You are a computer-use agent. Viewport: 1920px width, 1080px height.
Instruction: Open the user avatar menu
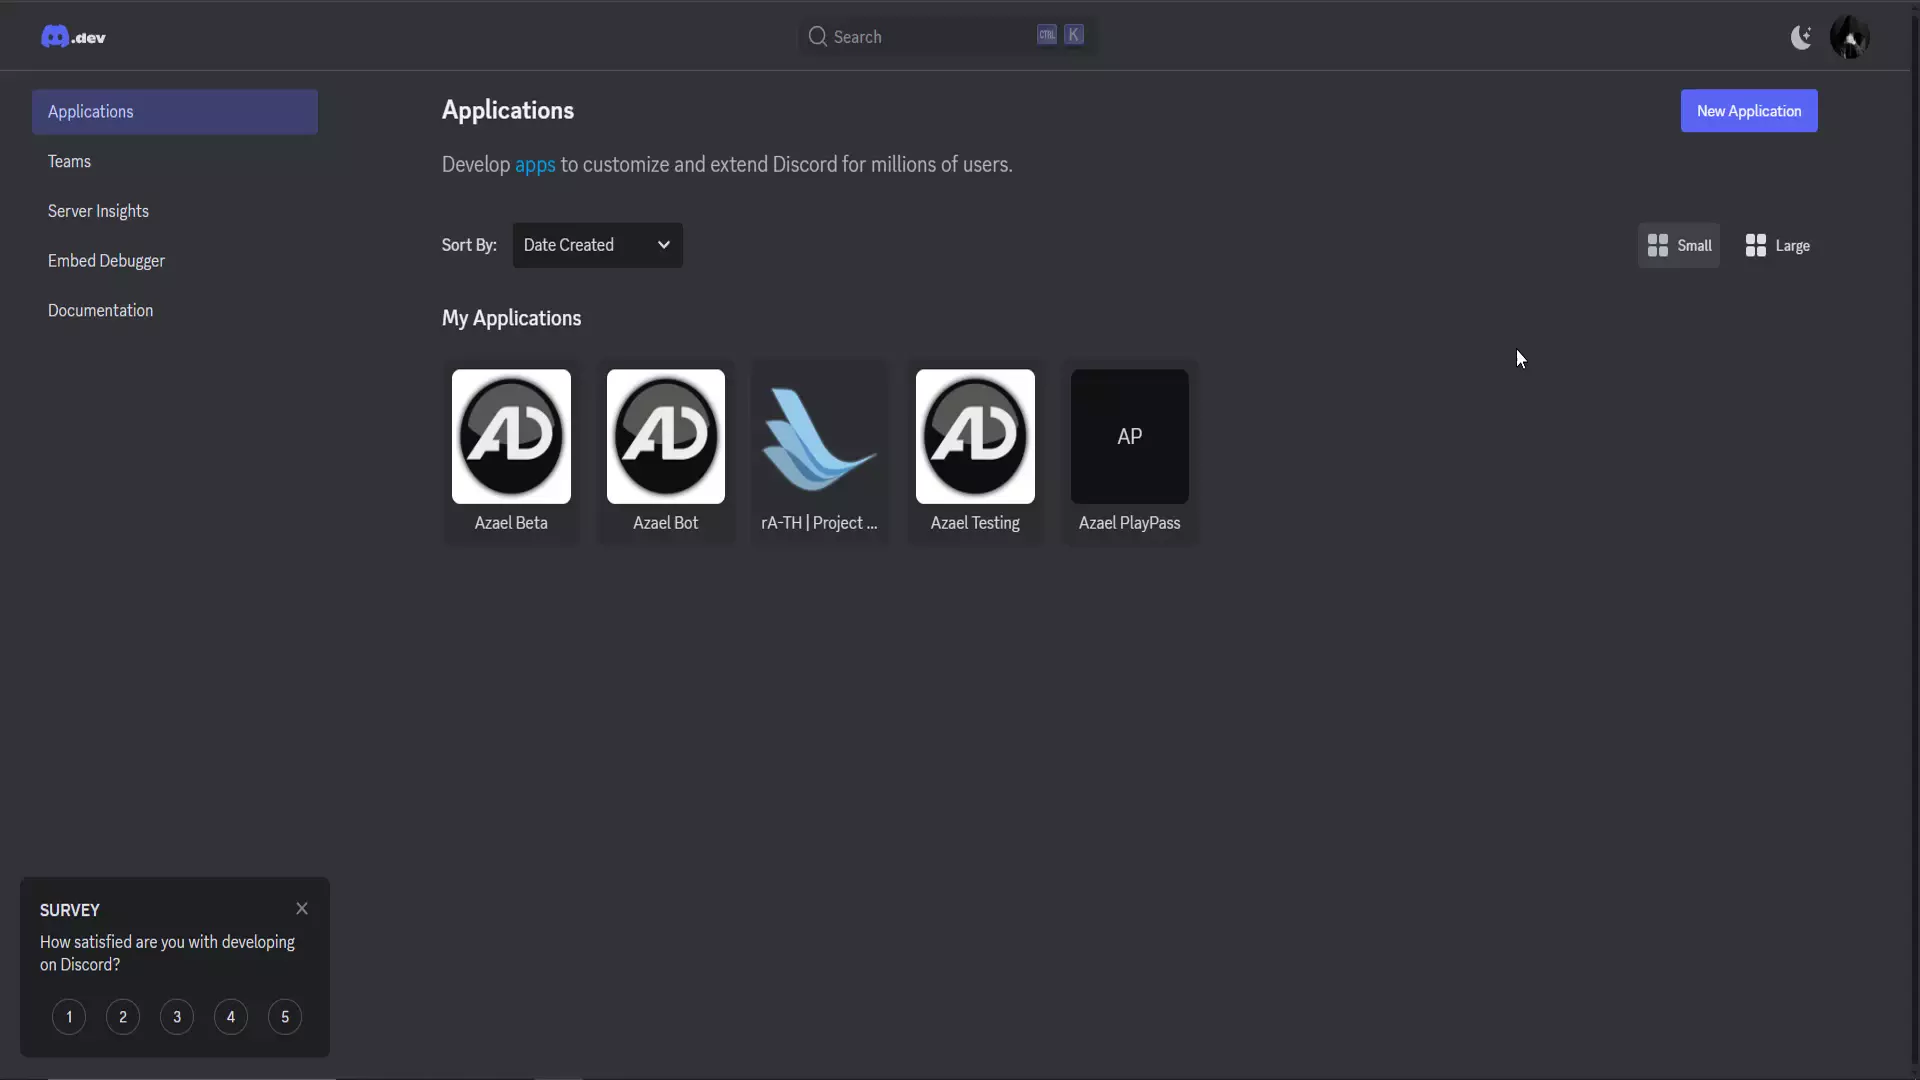point(1849,37)
